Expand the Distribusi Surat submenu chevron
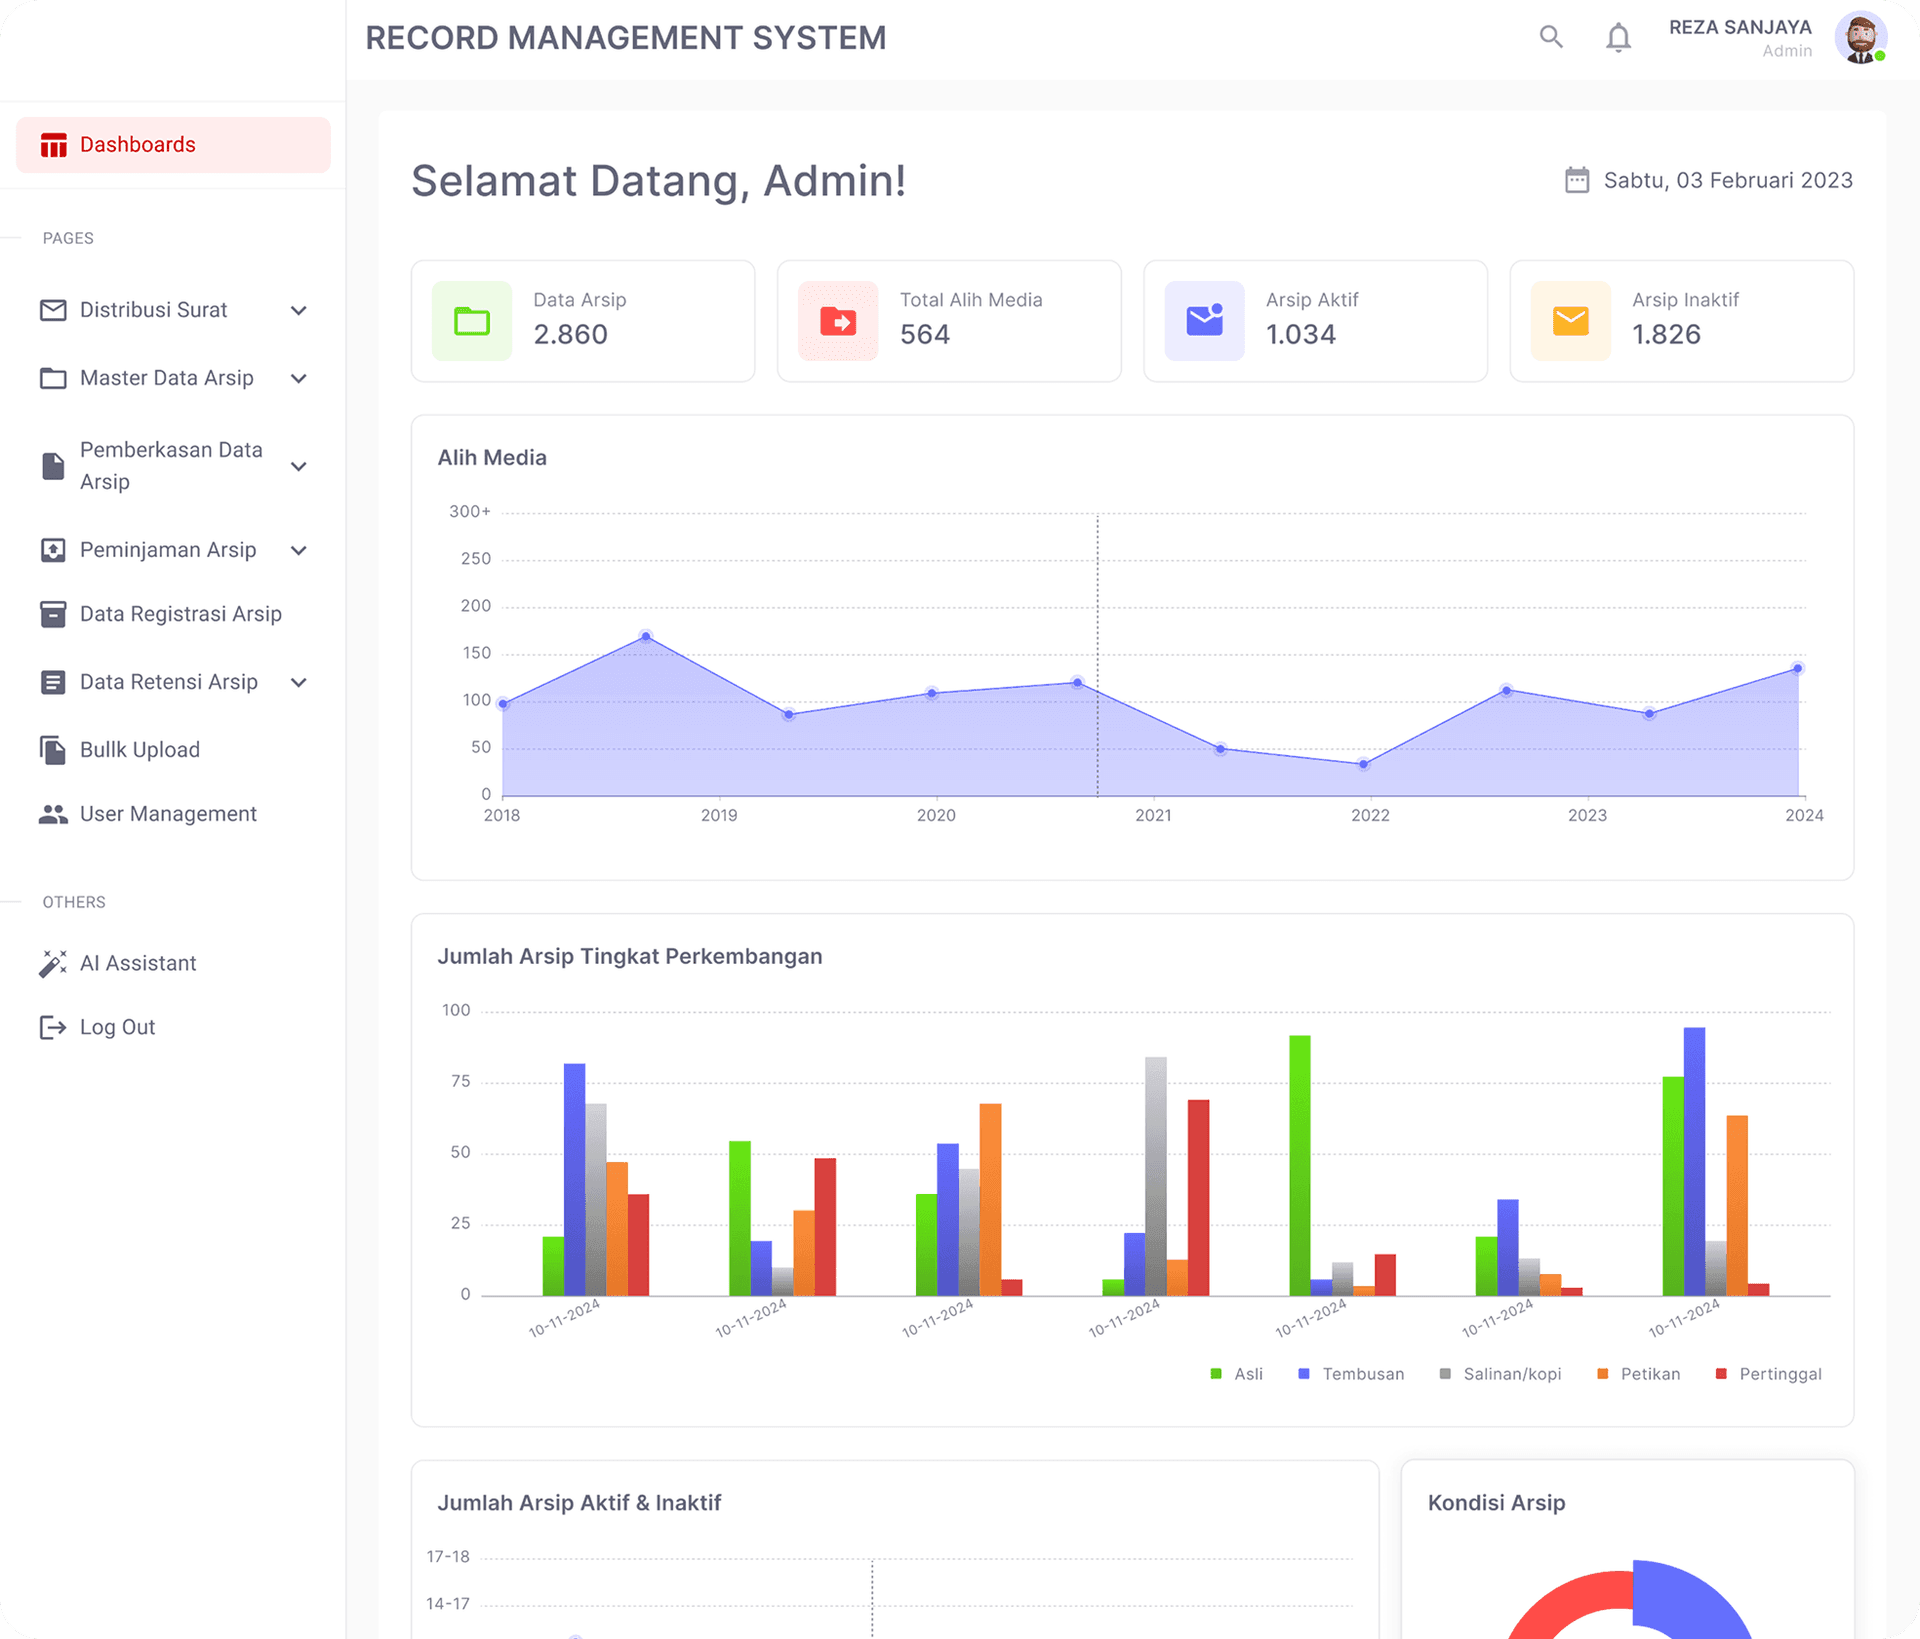The image size is (1920, 1639). (x=298, y=310)
